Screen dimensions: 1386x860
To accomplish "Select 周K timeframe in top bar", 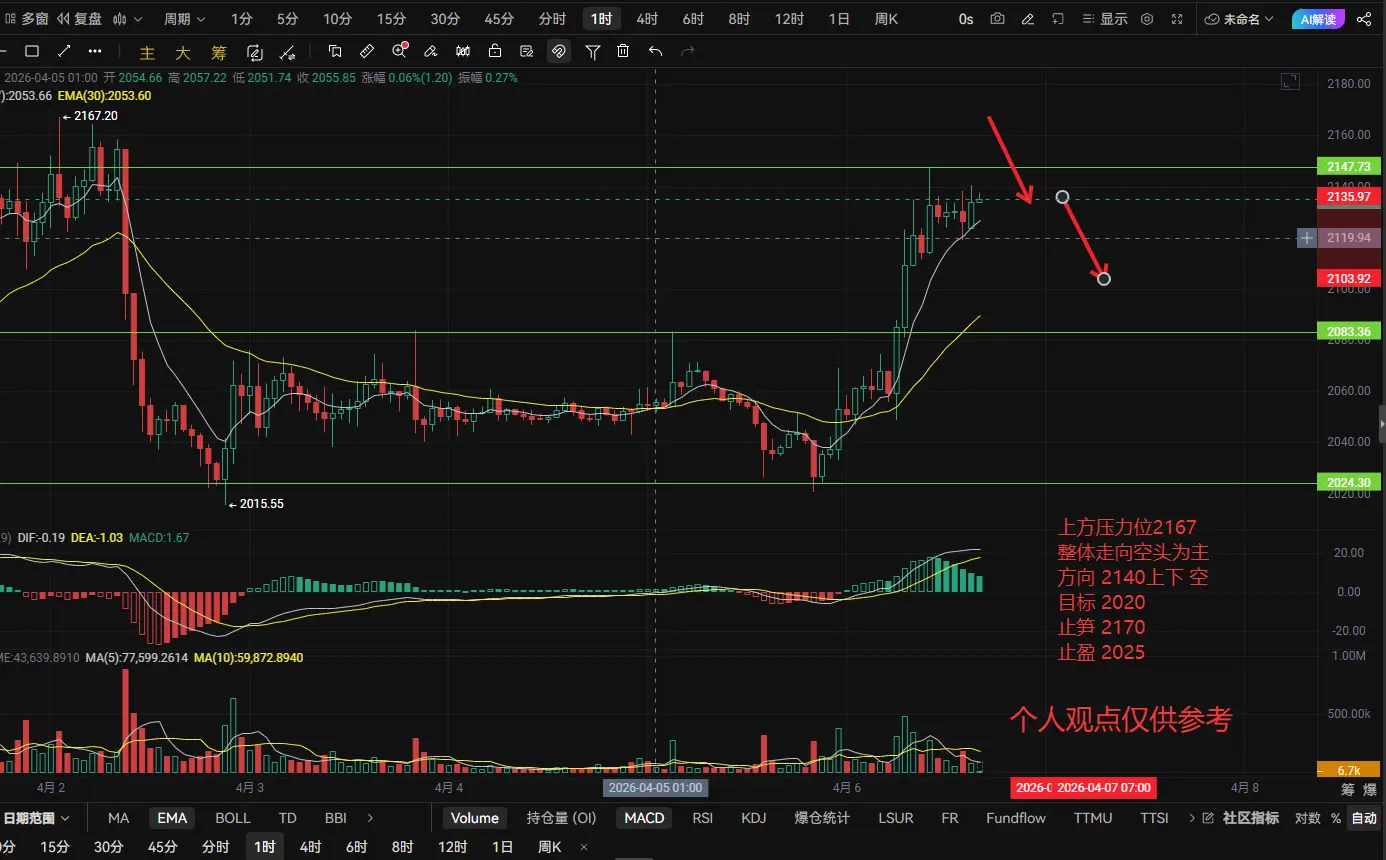I will [886, 19].
